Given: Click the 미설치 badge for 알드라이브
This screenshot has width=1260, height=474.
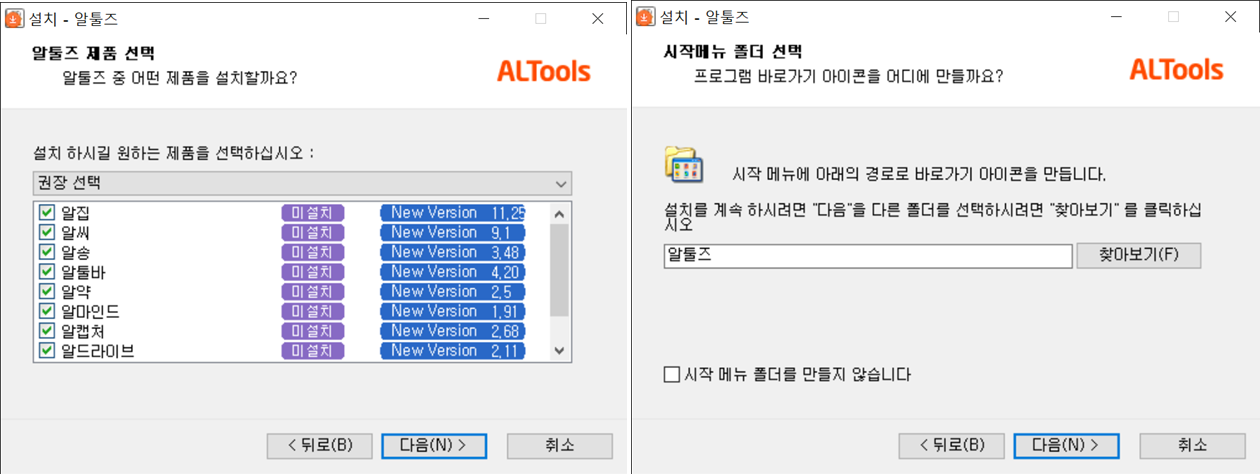Looking at the screenshot, I should click(x=313, y=350).
